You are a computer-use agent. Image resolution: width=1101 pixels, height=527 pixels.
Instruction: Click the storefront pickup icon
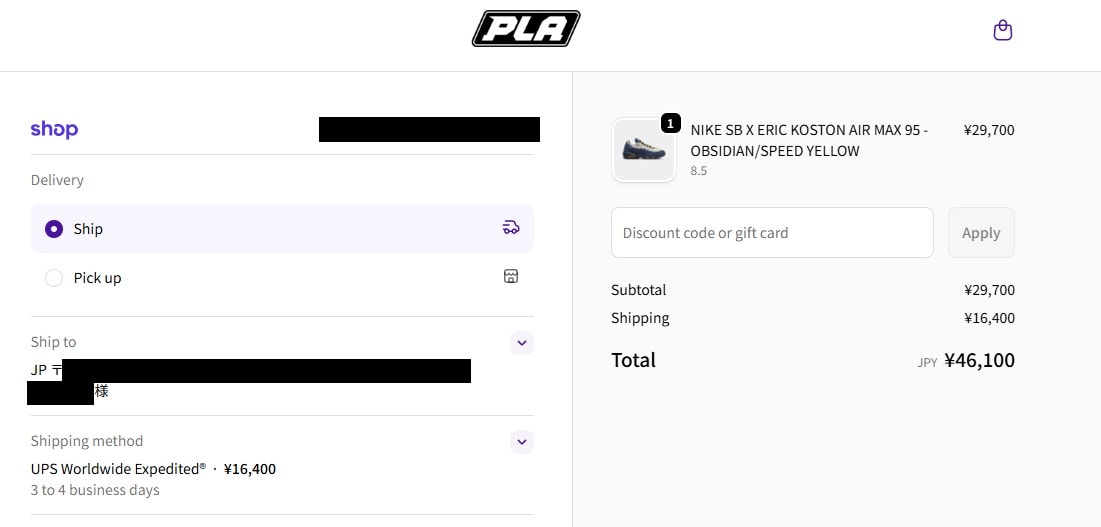[511, 276]
